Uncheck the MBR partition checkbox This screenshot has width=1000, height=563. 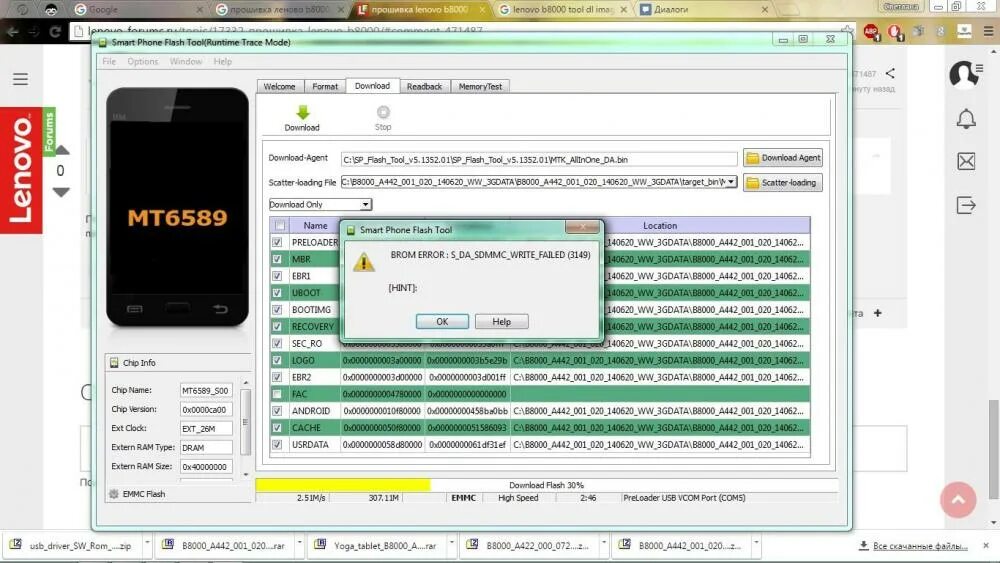click(277, 259)
